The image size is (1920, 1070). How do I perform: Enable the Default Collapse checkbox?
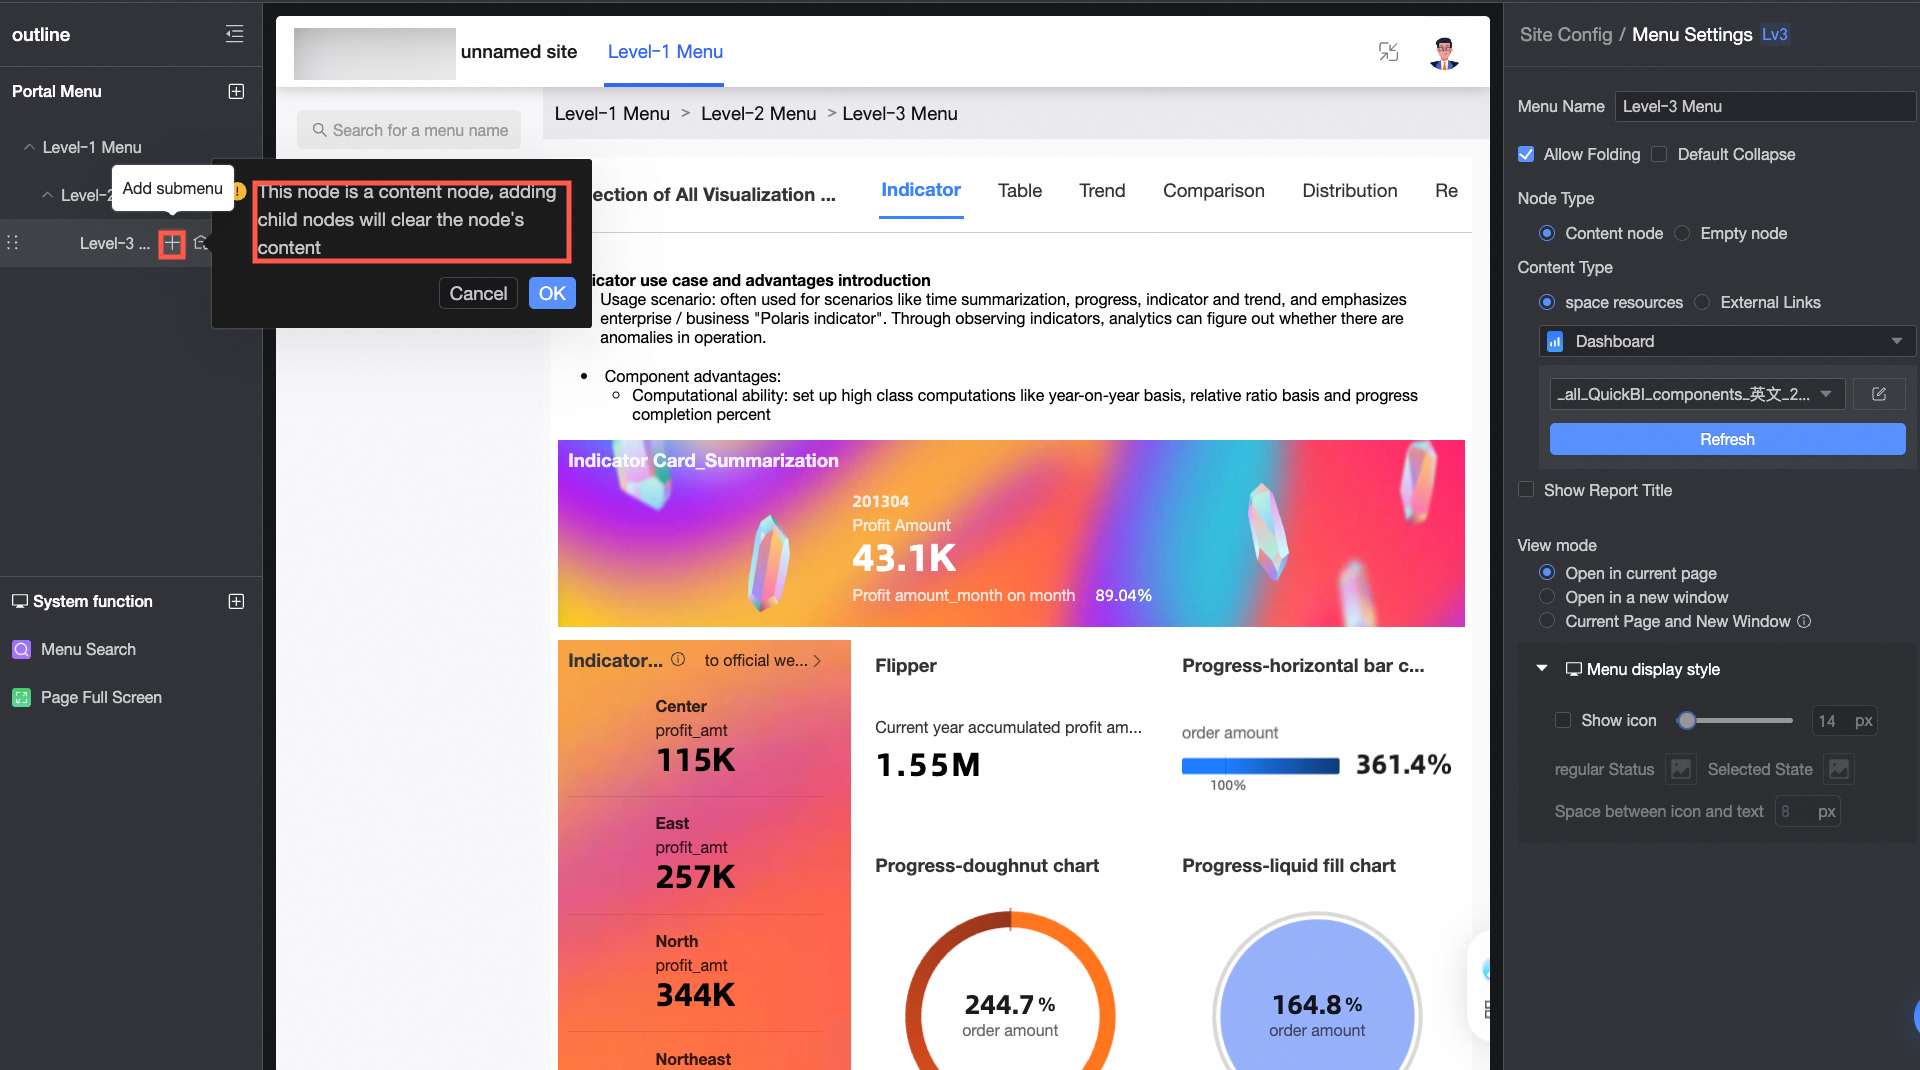[x=1659, y=154]
